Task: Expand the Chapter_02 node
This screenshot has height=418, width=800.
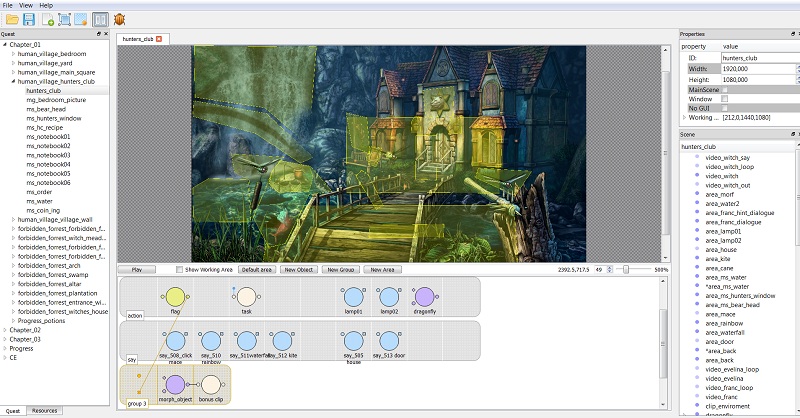Action: tap(5, 330)
